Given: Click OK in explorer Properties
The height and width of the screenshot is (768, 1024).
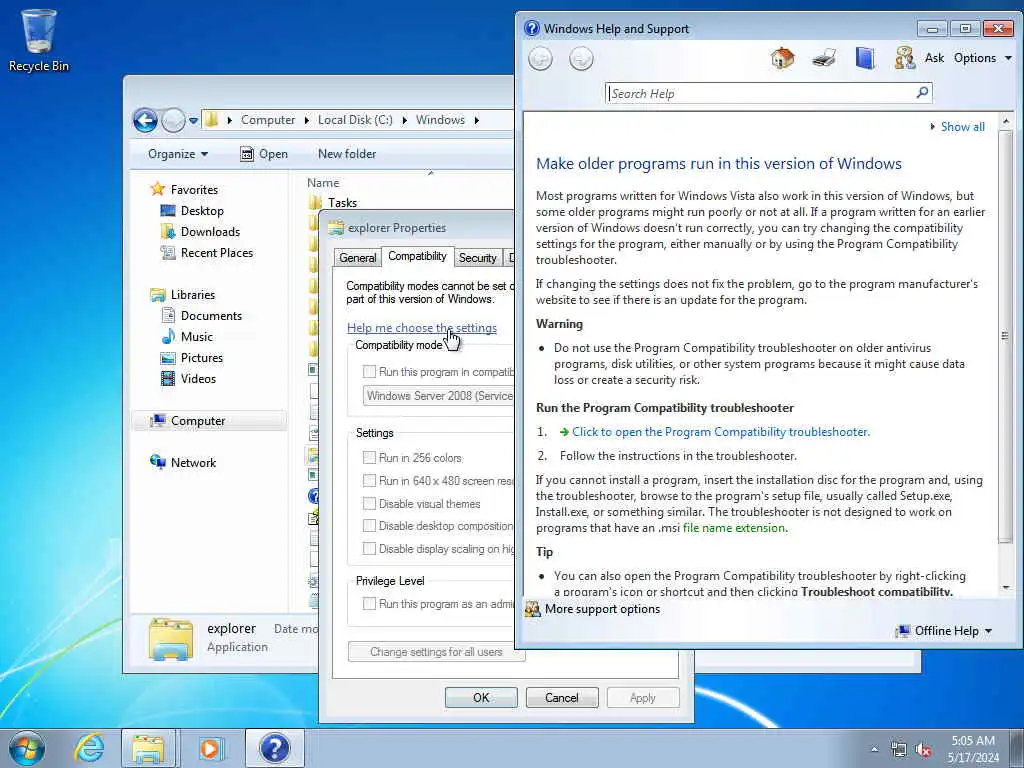Looking at the screenshot, I should tap(481, 697).
